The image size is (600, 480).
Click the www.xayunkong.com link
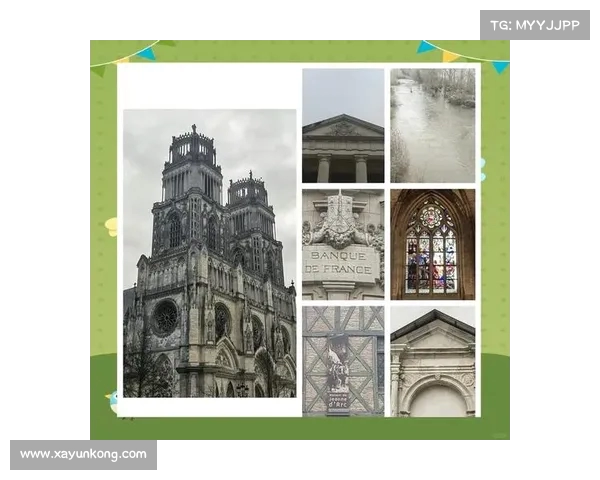83,454
